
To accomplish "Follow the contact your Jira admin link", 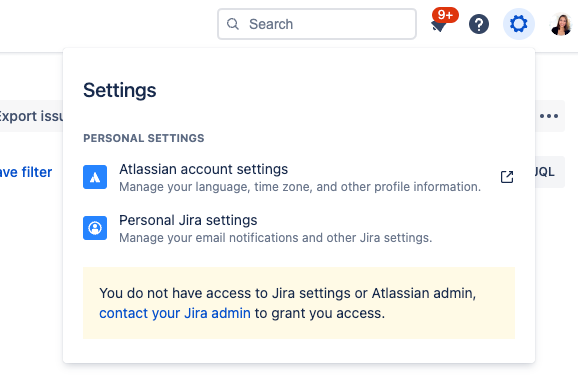I will [x=175, y=313].
